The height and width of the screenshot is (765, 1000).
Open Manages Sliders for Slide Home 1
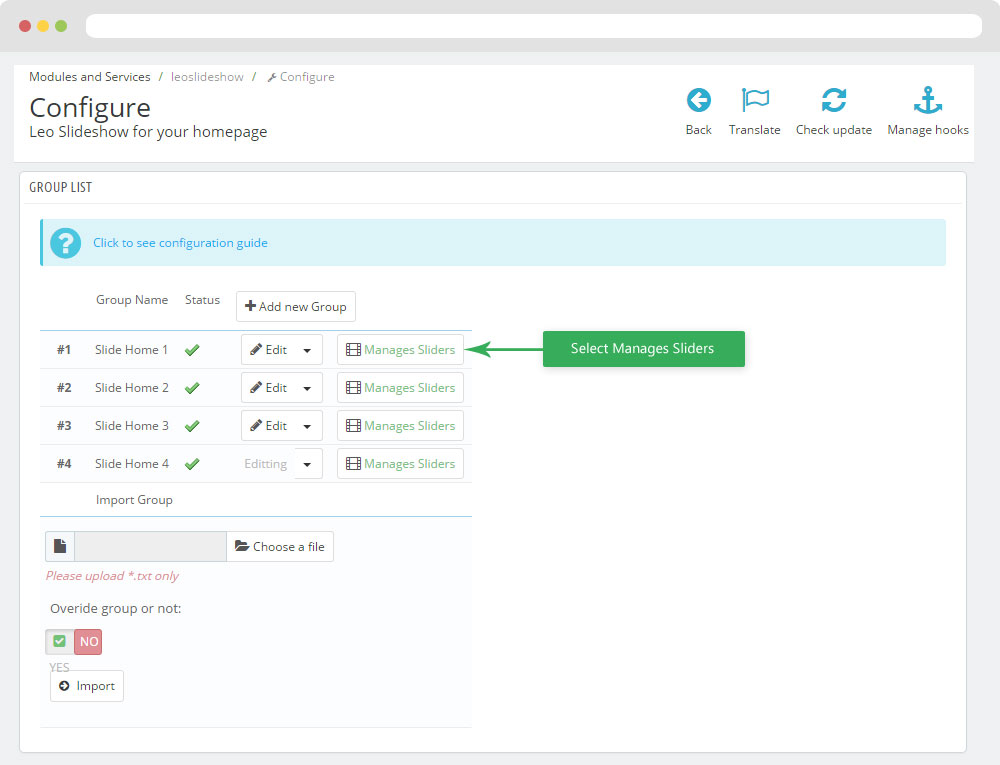[400, 350]
